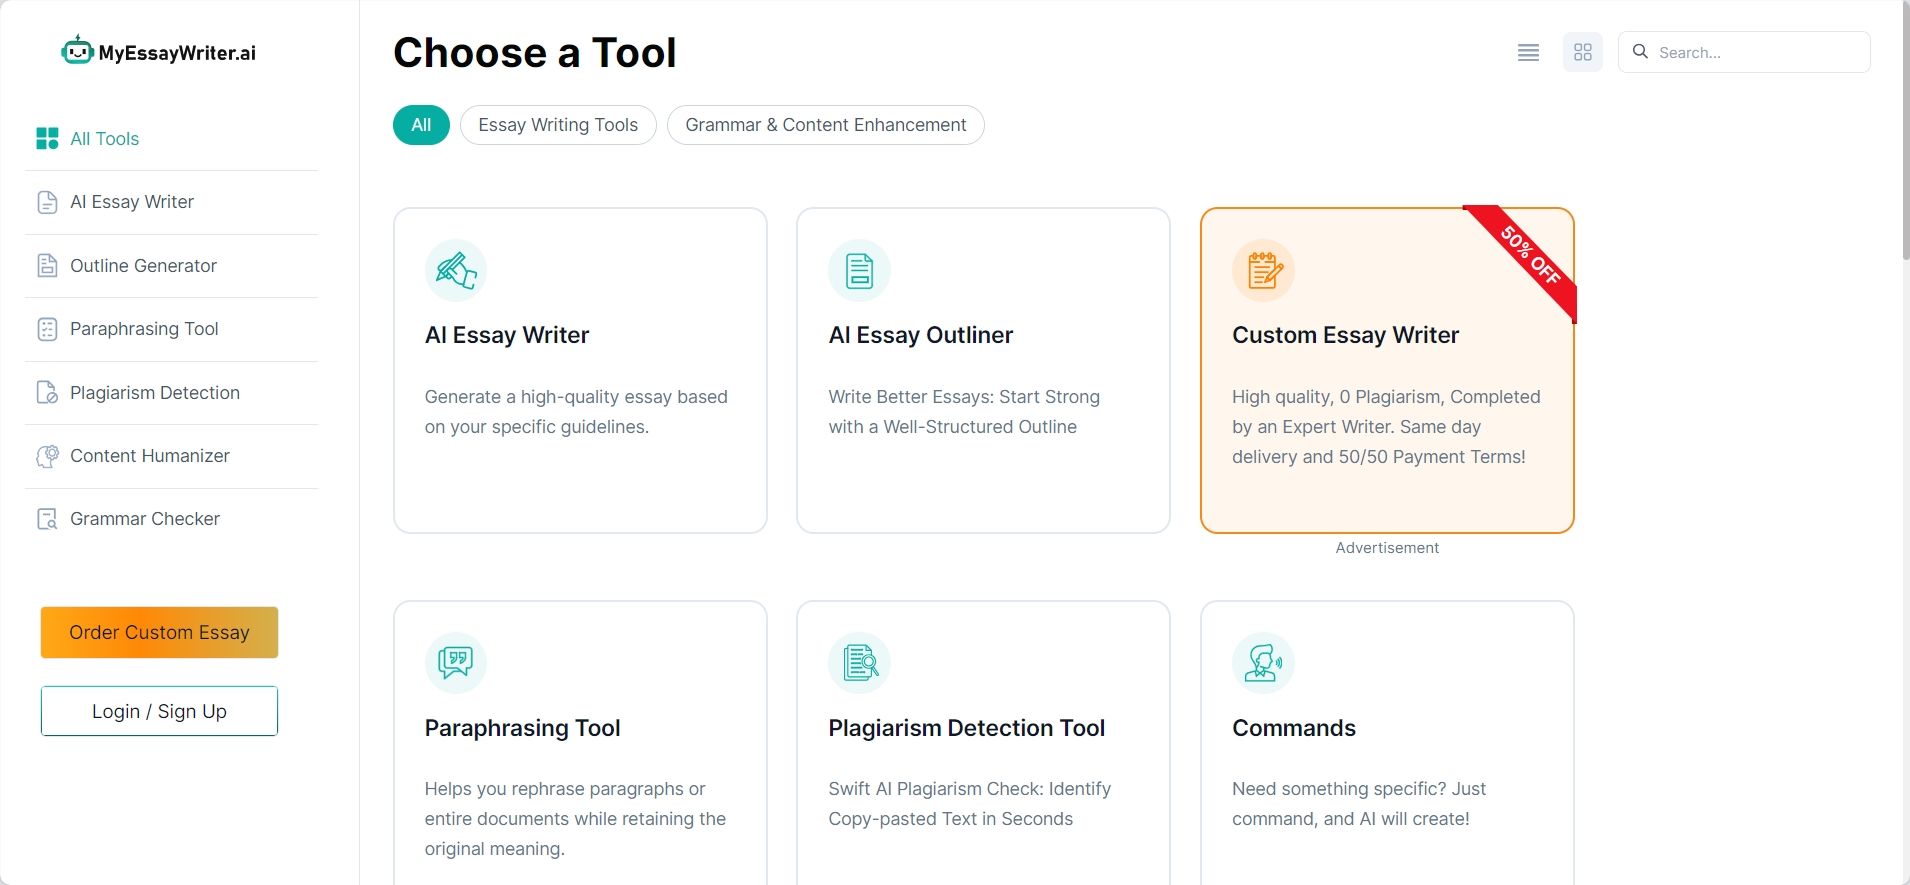Select the All filter tab

(421, 125)
